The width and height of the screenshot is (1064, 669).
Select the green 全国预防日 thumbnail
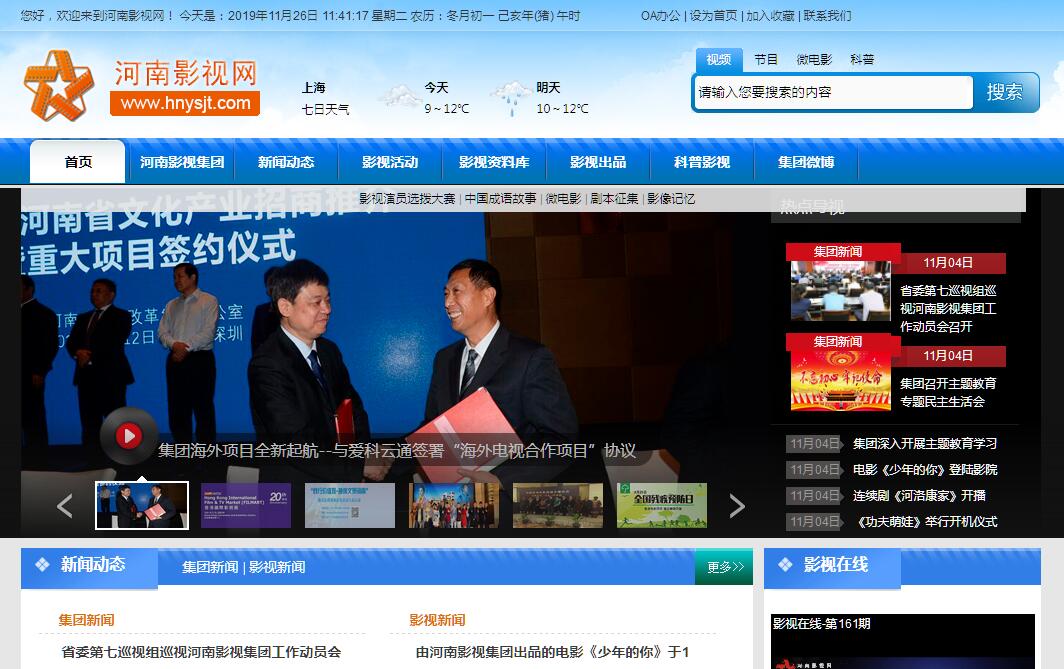point(661,506)
